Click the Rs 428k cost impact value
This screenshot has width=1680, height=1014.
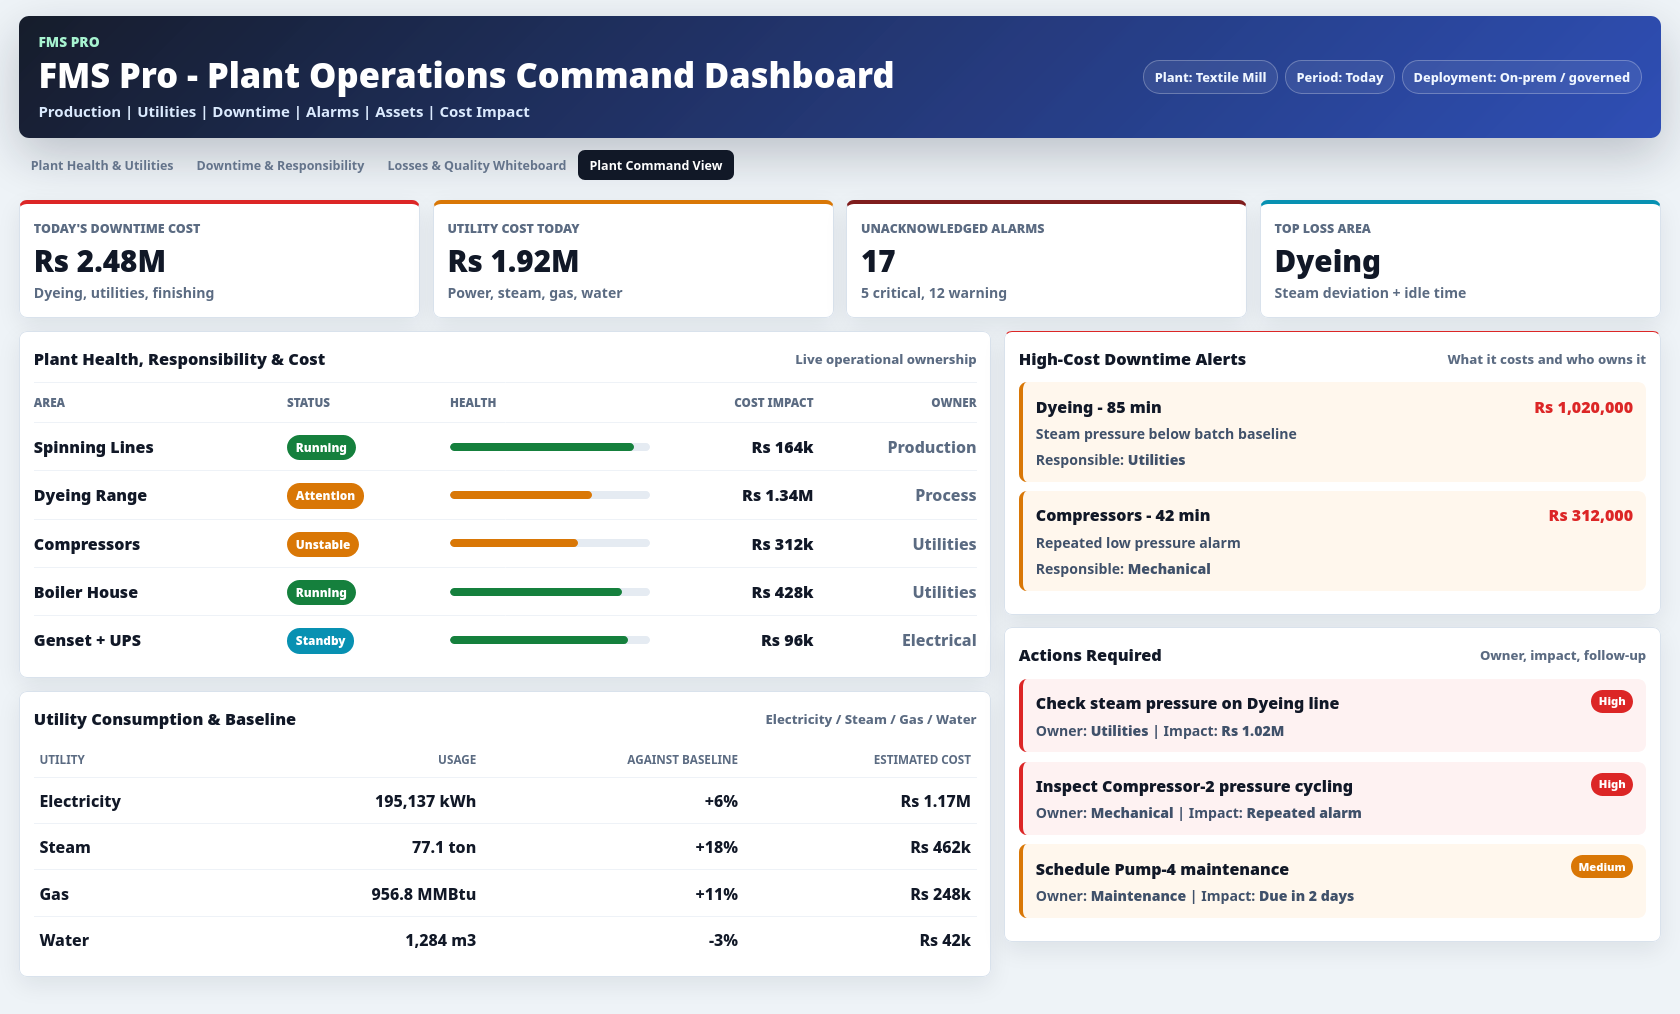click(x=782, y=592)
